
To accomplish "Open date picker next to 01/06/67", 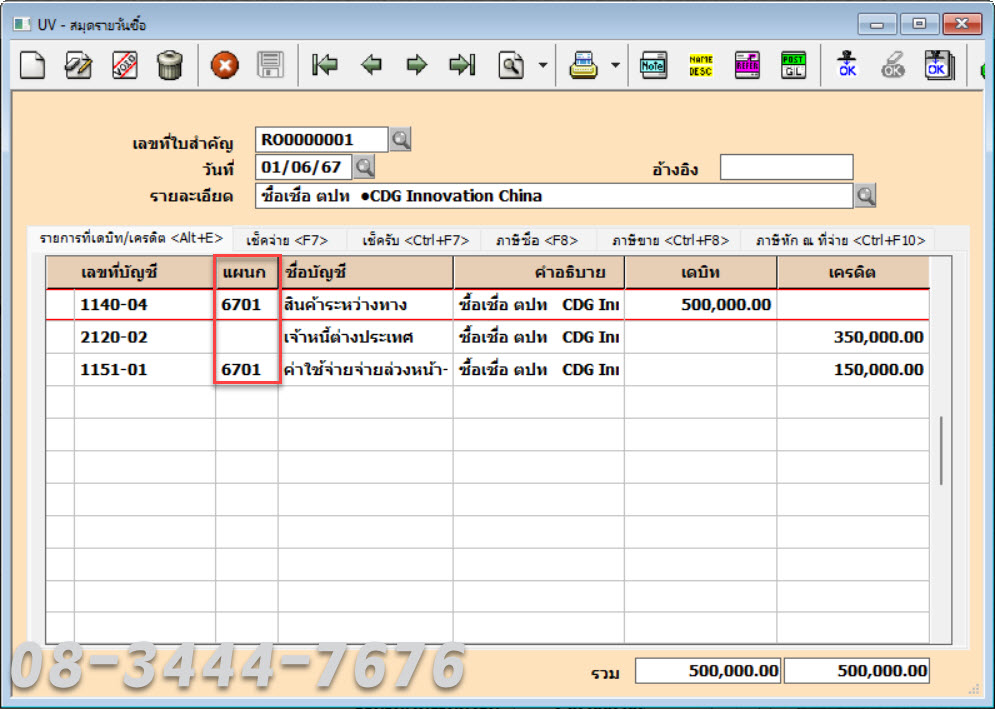I will pos(364,168).
